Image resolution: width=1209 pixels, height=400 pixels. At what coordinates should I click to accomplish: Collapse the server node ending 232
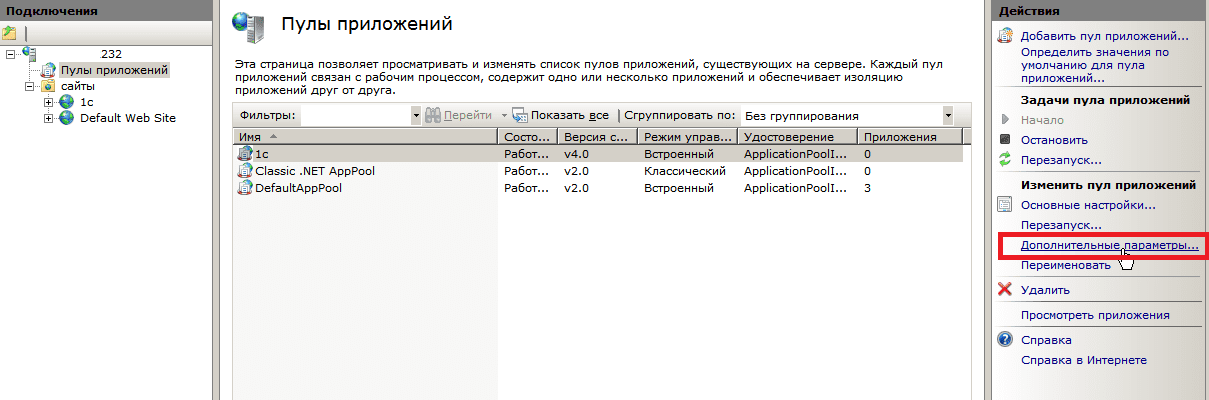[11, 54]
